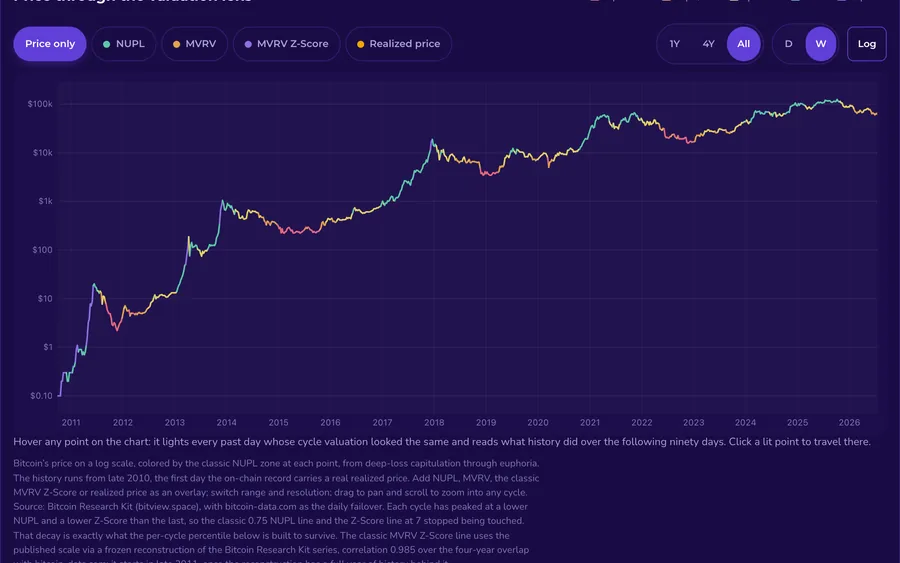Click the 2020 year label
The height and width of the screenshot is (563, 900).
tap(538, 422)
